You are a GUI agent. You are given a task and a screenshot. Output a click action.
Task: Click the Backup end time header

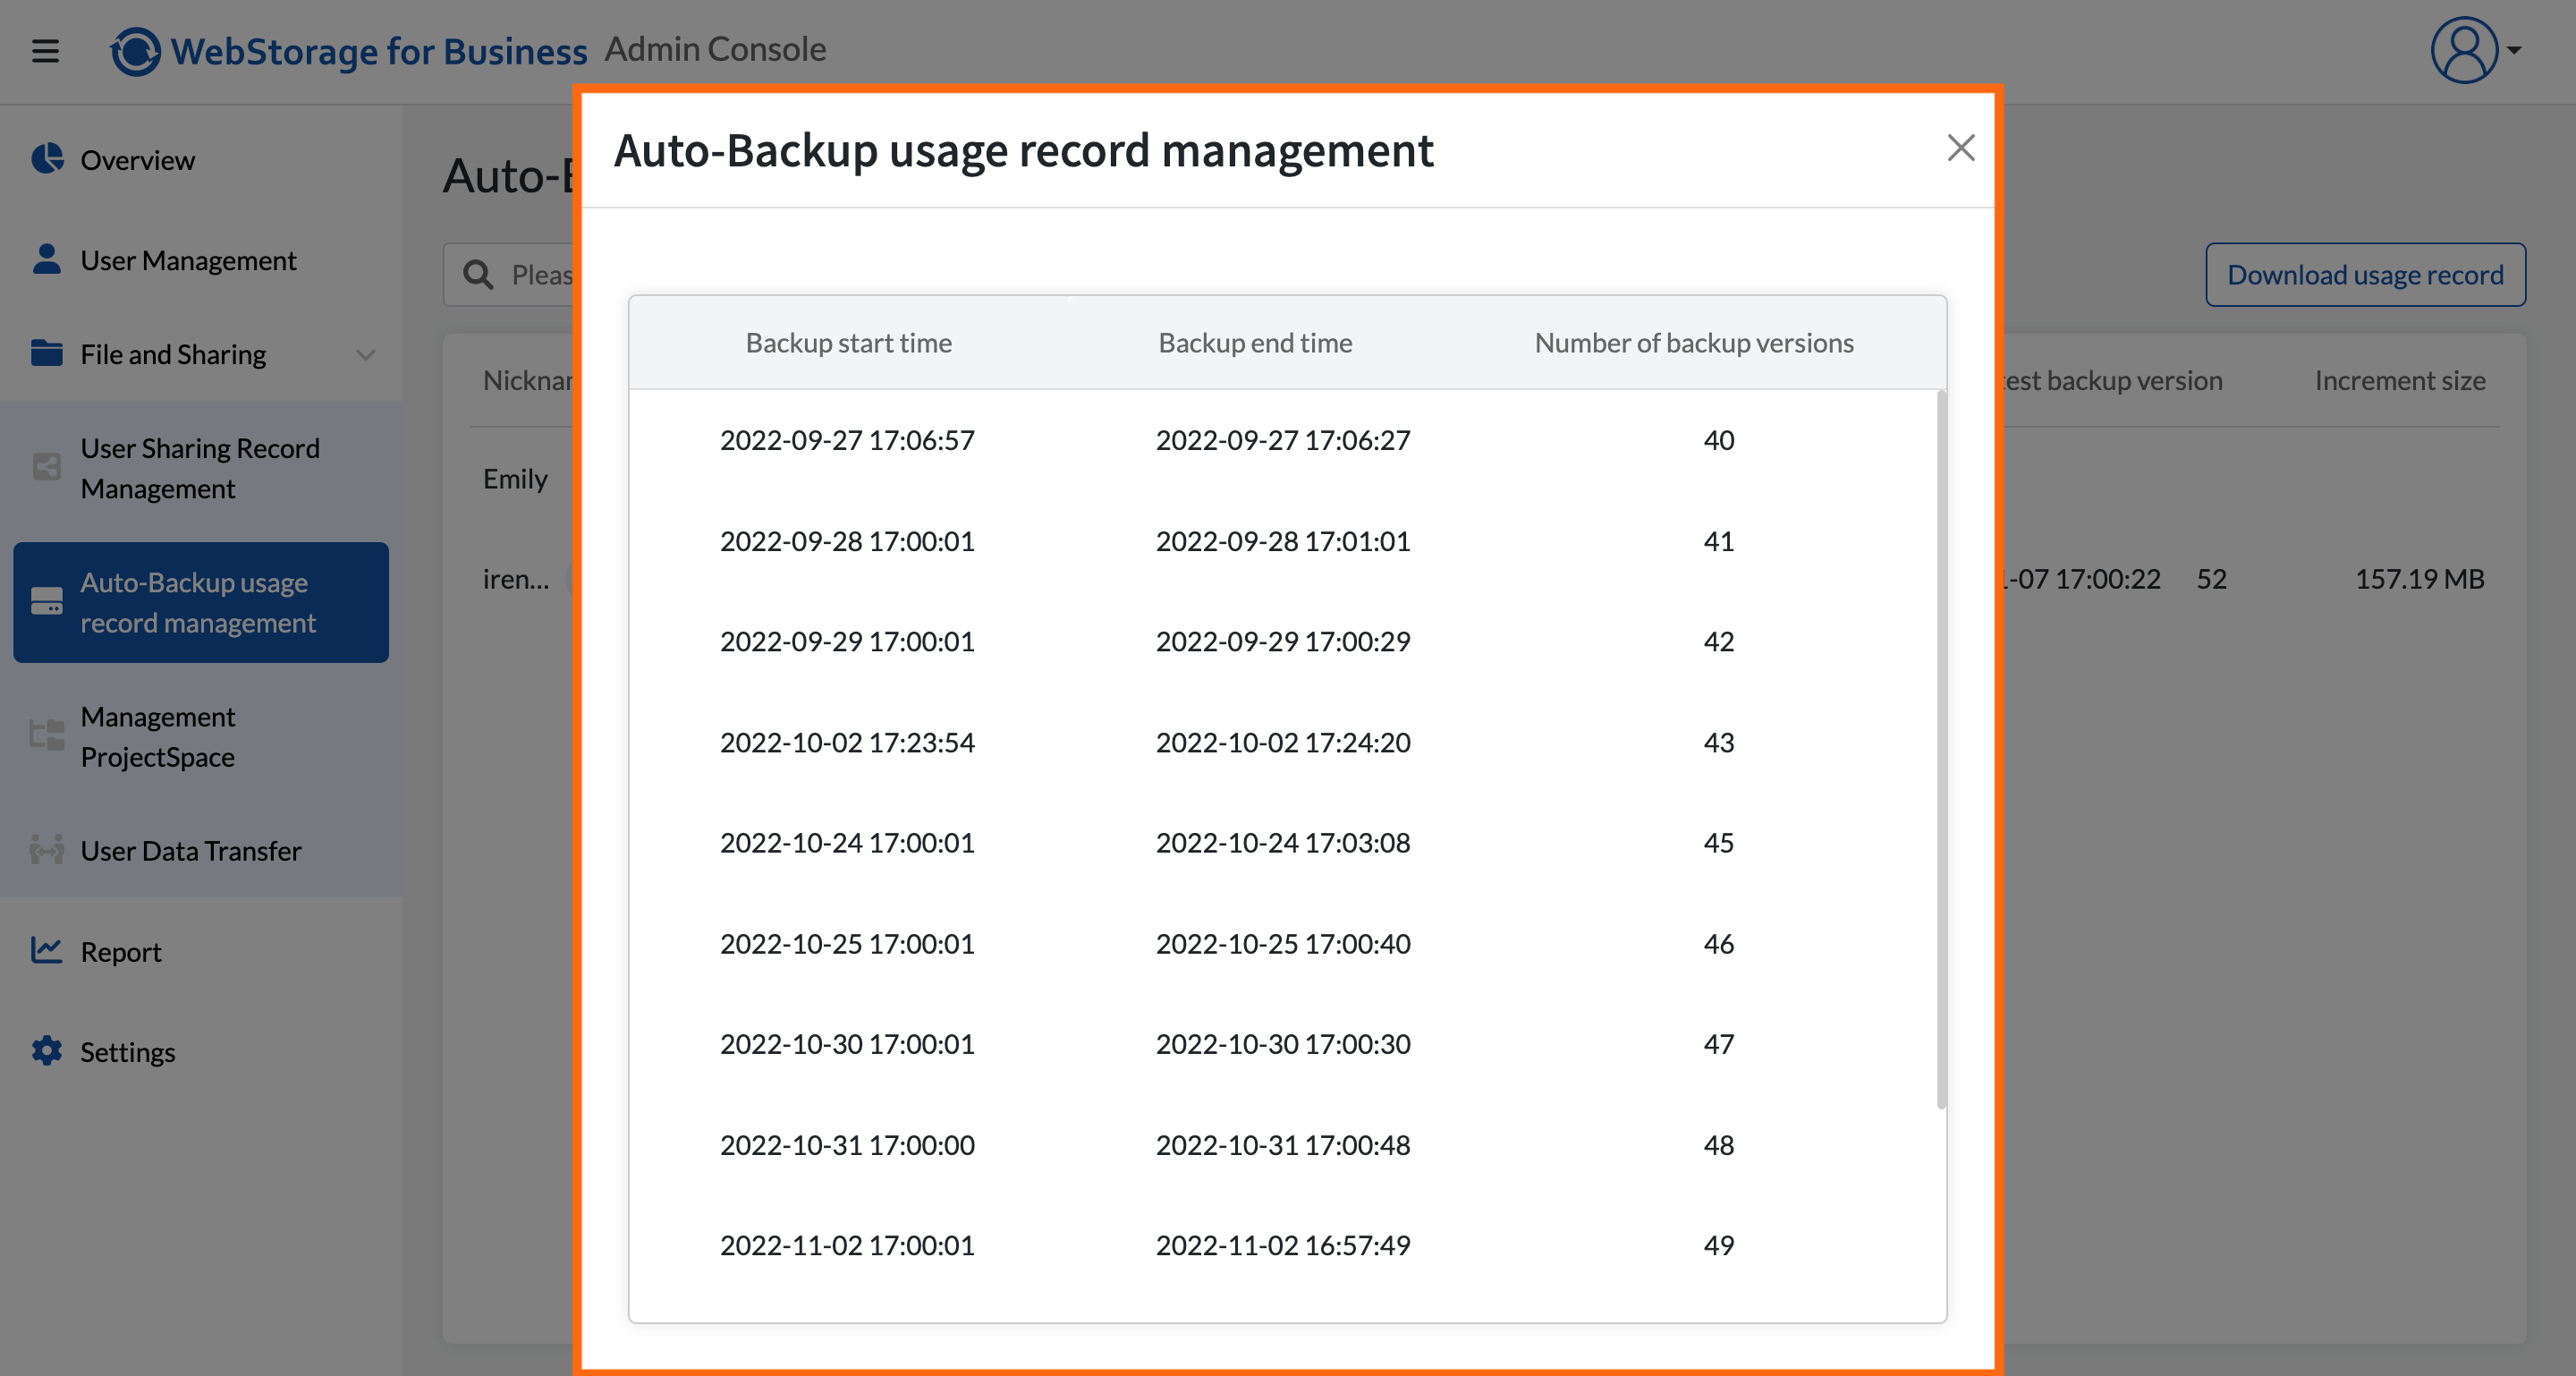[x=1255, y=342]
